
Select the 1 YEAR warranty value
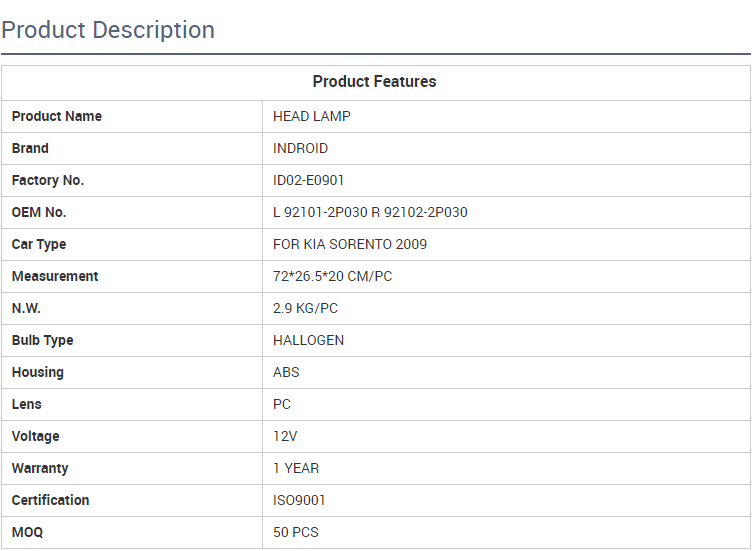click(x=296, y=468)
